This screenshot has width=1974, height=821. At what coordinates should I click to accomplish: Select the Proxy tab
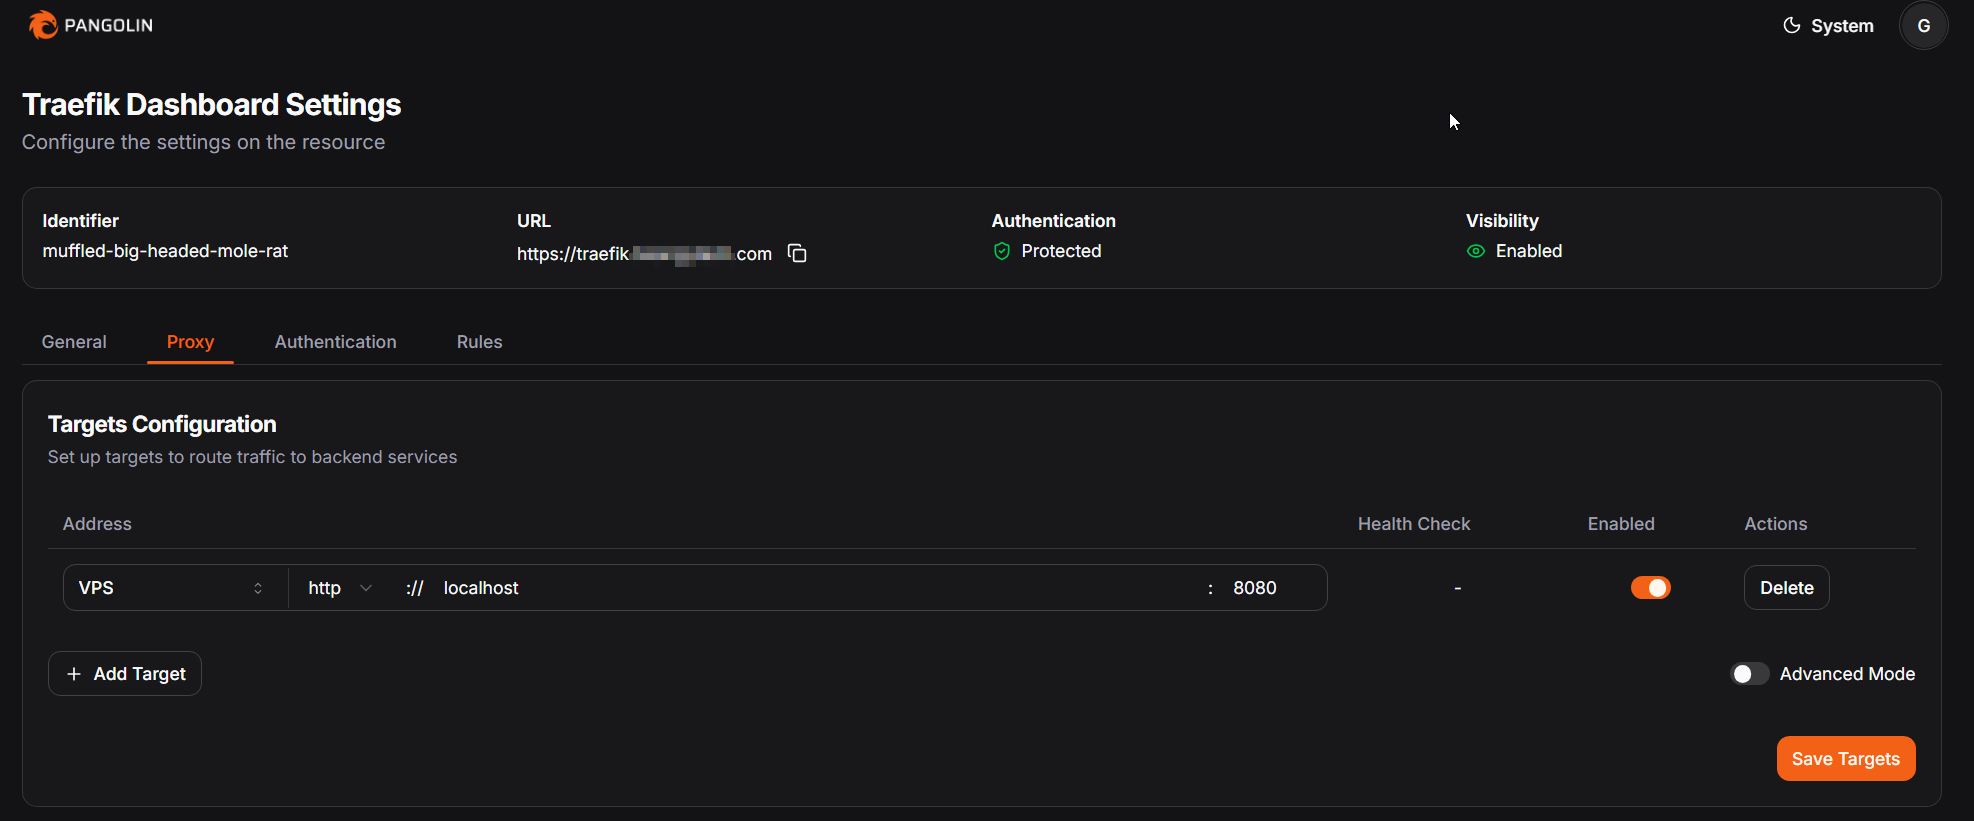click(190, 342)
